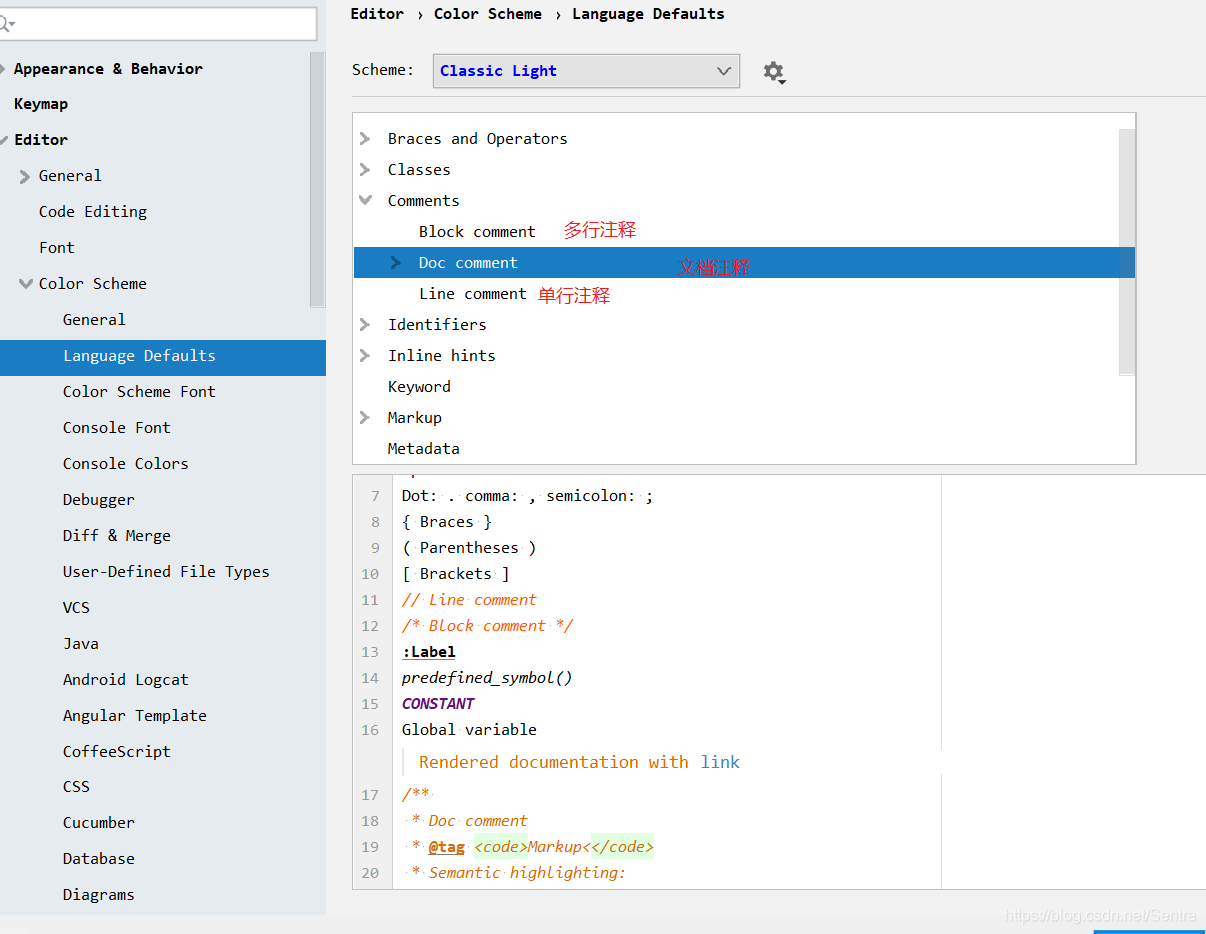1206x934 pixels.
Task: Click 'CONSTANT' in the preview
Action: 438,704
